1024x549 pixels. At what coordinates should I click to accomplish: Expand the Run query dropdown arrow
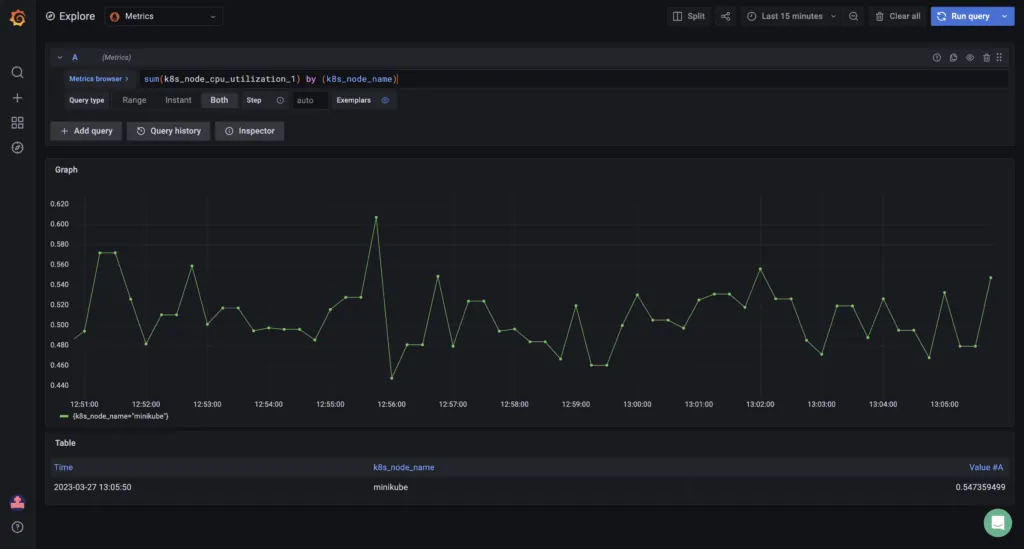click(1004, 16)
